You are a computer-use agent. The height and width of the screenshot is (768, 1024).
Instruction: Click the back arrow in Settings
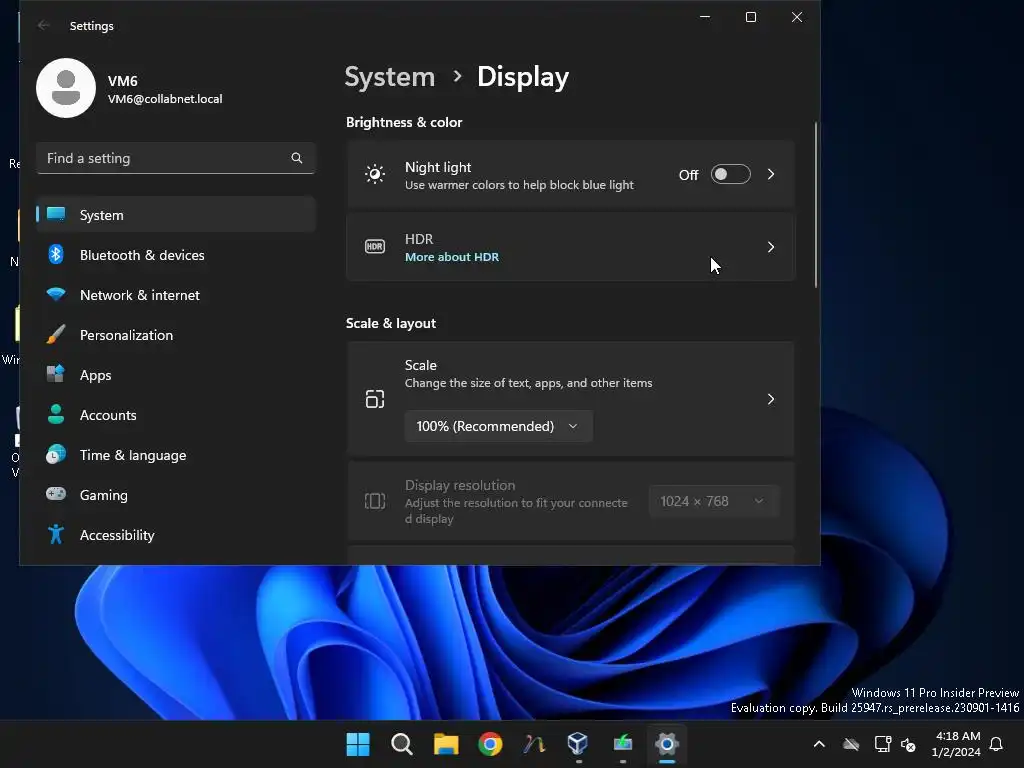pyautogui.click(x=44, y=25)
